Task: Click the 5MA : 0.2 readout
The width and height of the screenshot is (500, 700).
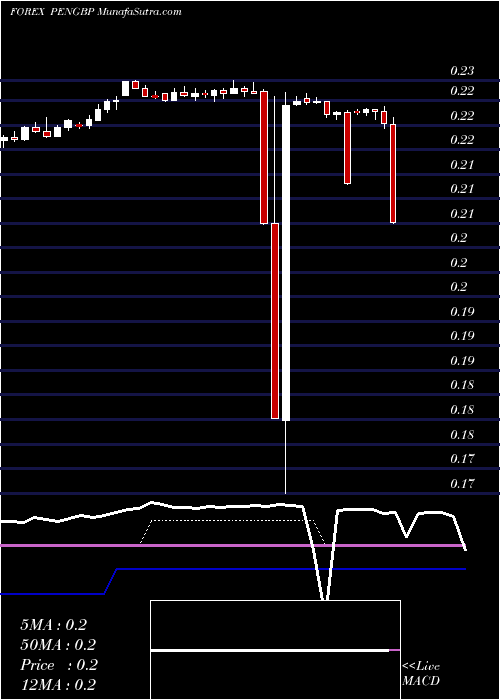Action: click(x=53, y=625)
